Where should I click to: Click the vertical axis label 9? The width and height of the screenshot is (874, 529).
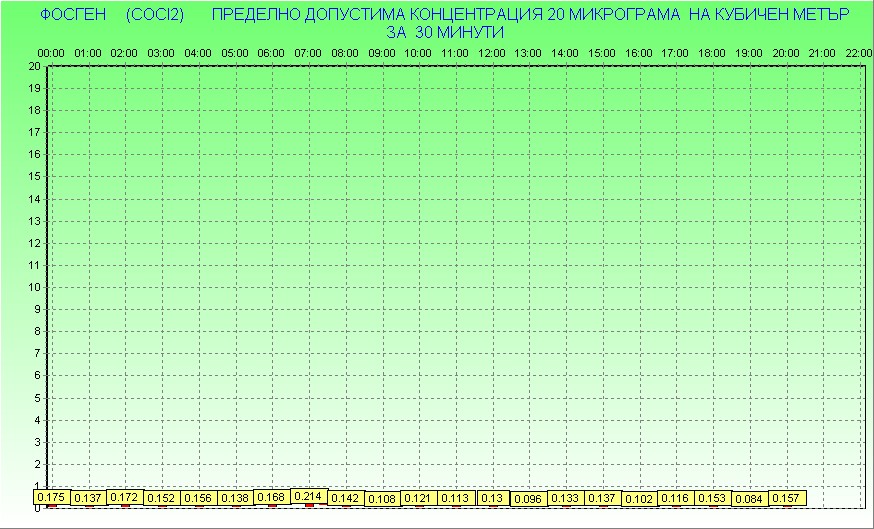tap(38, 309)
